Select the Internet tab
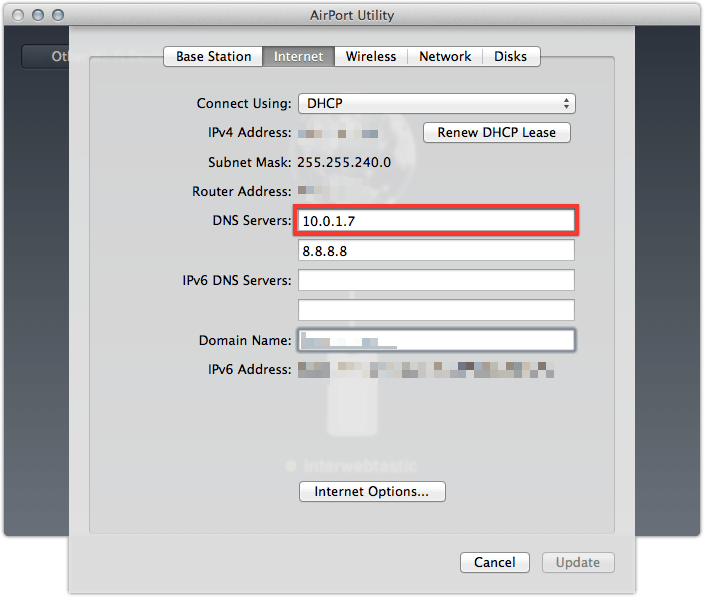 298,57
